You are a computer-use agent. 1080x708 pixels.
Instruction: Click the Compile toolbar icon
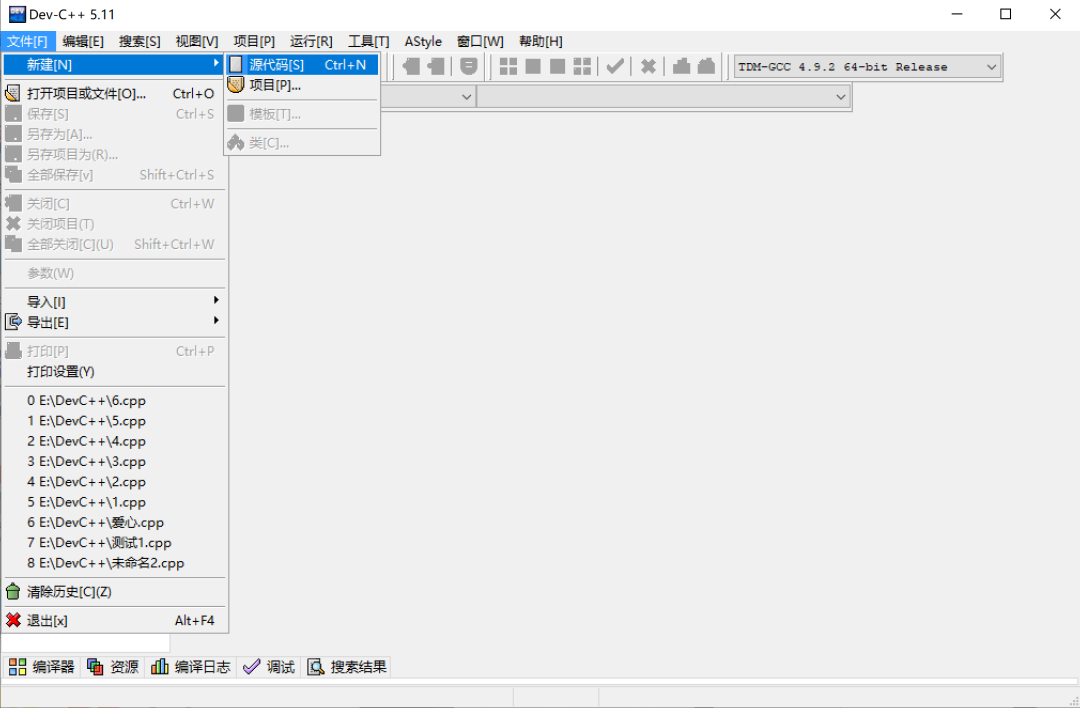(x=508, y=67)
